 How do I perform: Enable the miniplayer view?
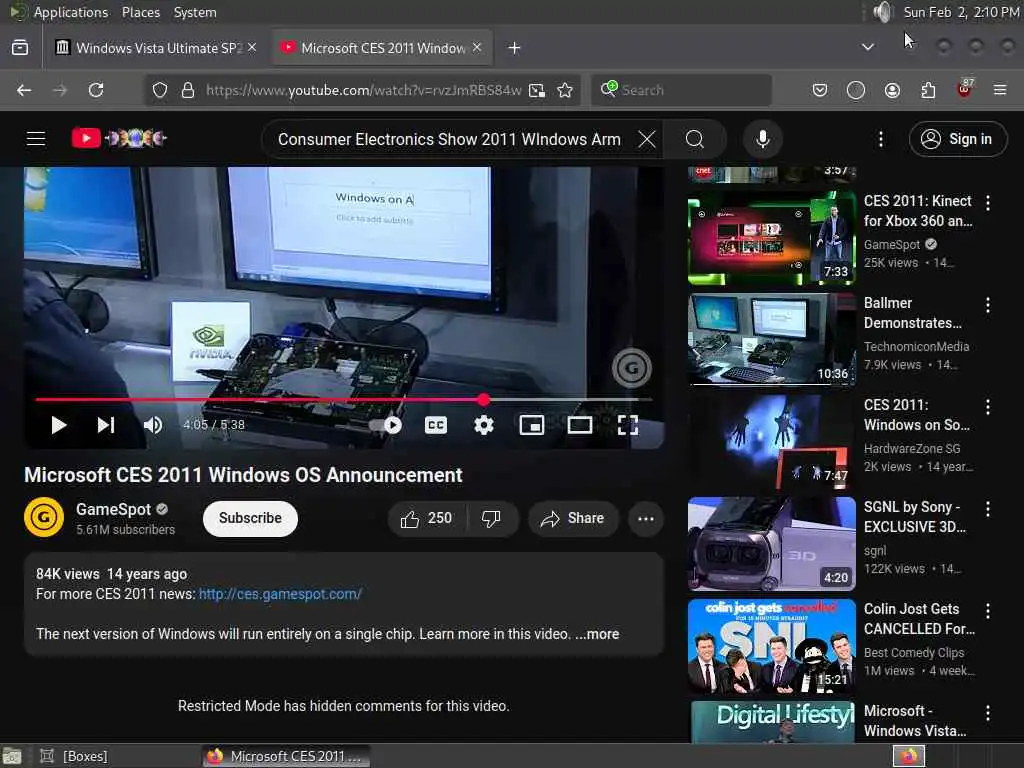tap(532, 425)
